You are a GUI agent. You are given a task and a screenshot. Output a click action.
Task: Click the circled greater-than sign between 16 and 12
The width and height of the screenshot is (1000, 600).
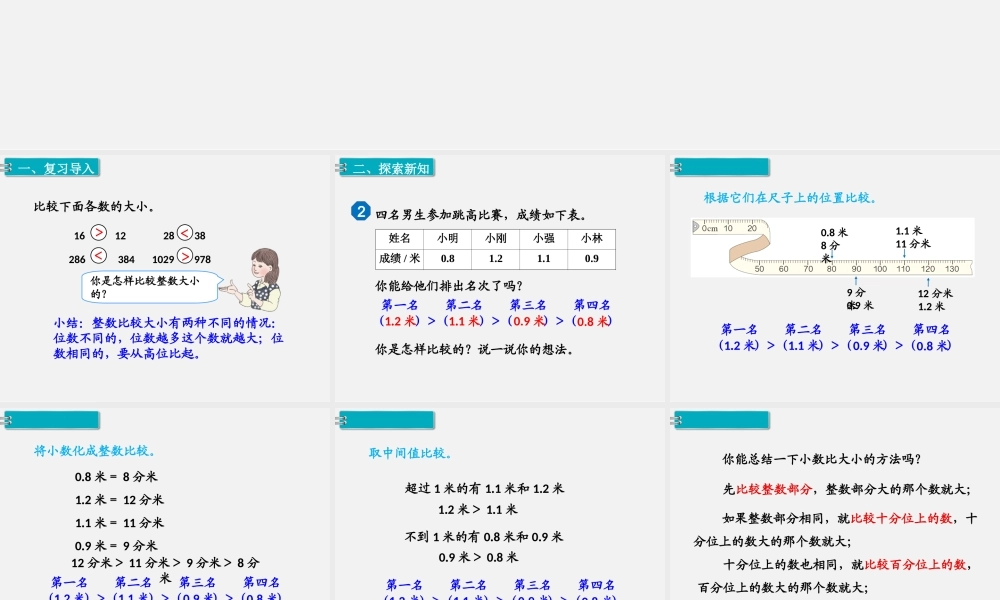tap(99, 234)
